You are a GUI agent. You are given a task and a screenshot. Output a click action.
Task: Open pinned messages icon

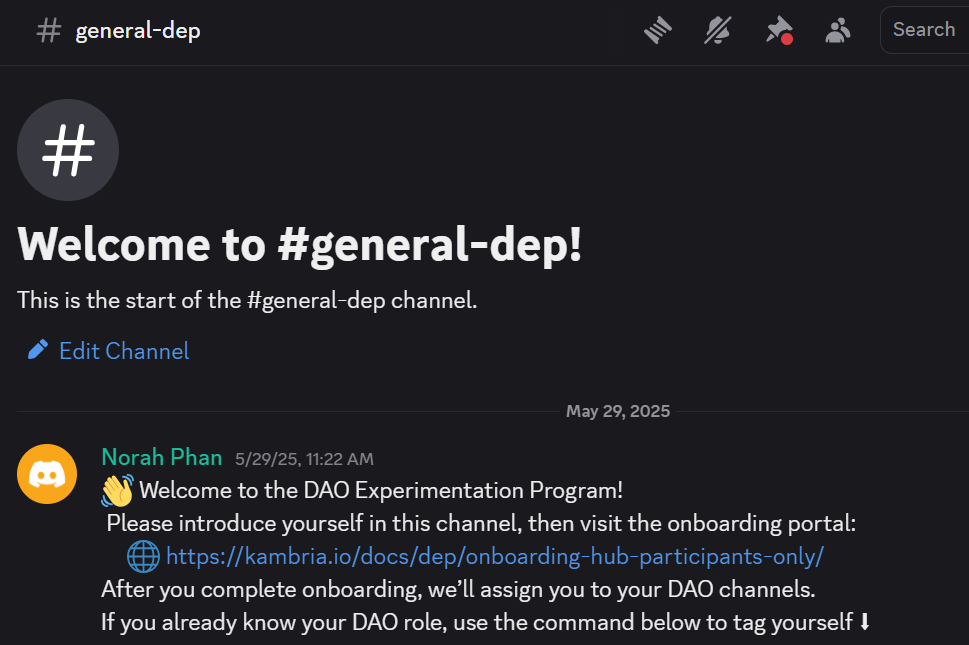[x=778, y=31]
